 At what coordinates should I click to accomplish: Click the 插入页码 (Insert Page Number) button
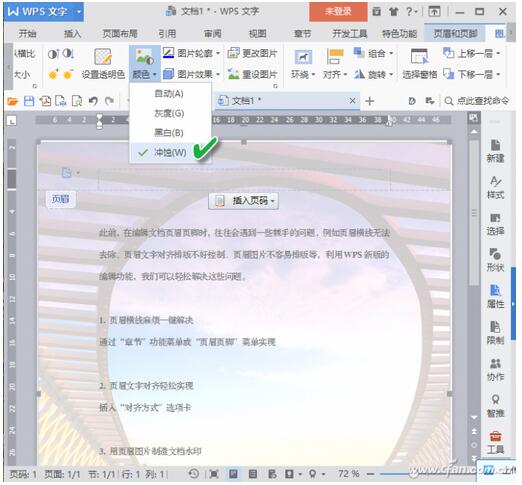click(x=243, y=201)
